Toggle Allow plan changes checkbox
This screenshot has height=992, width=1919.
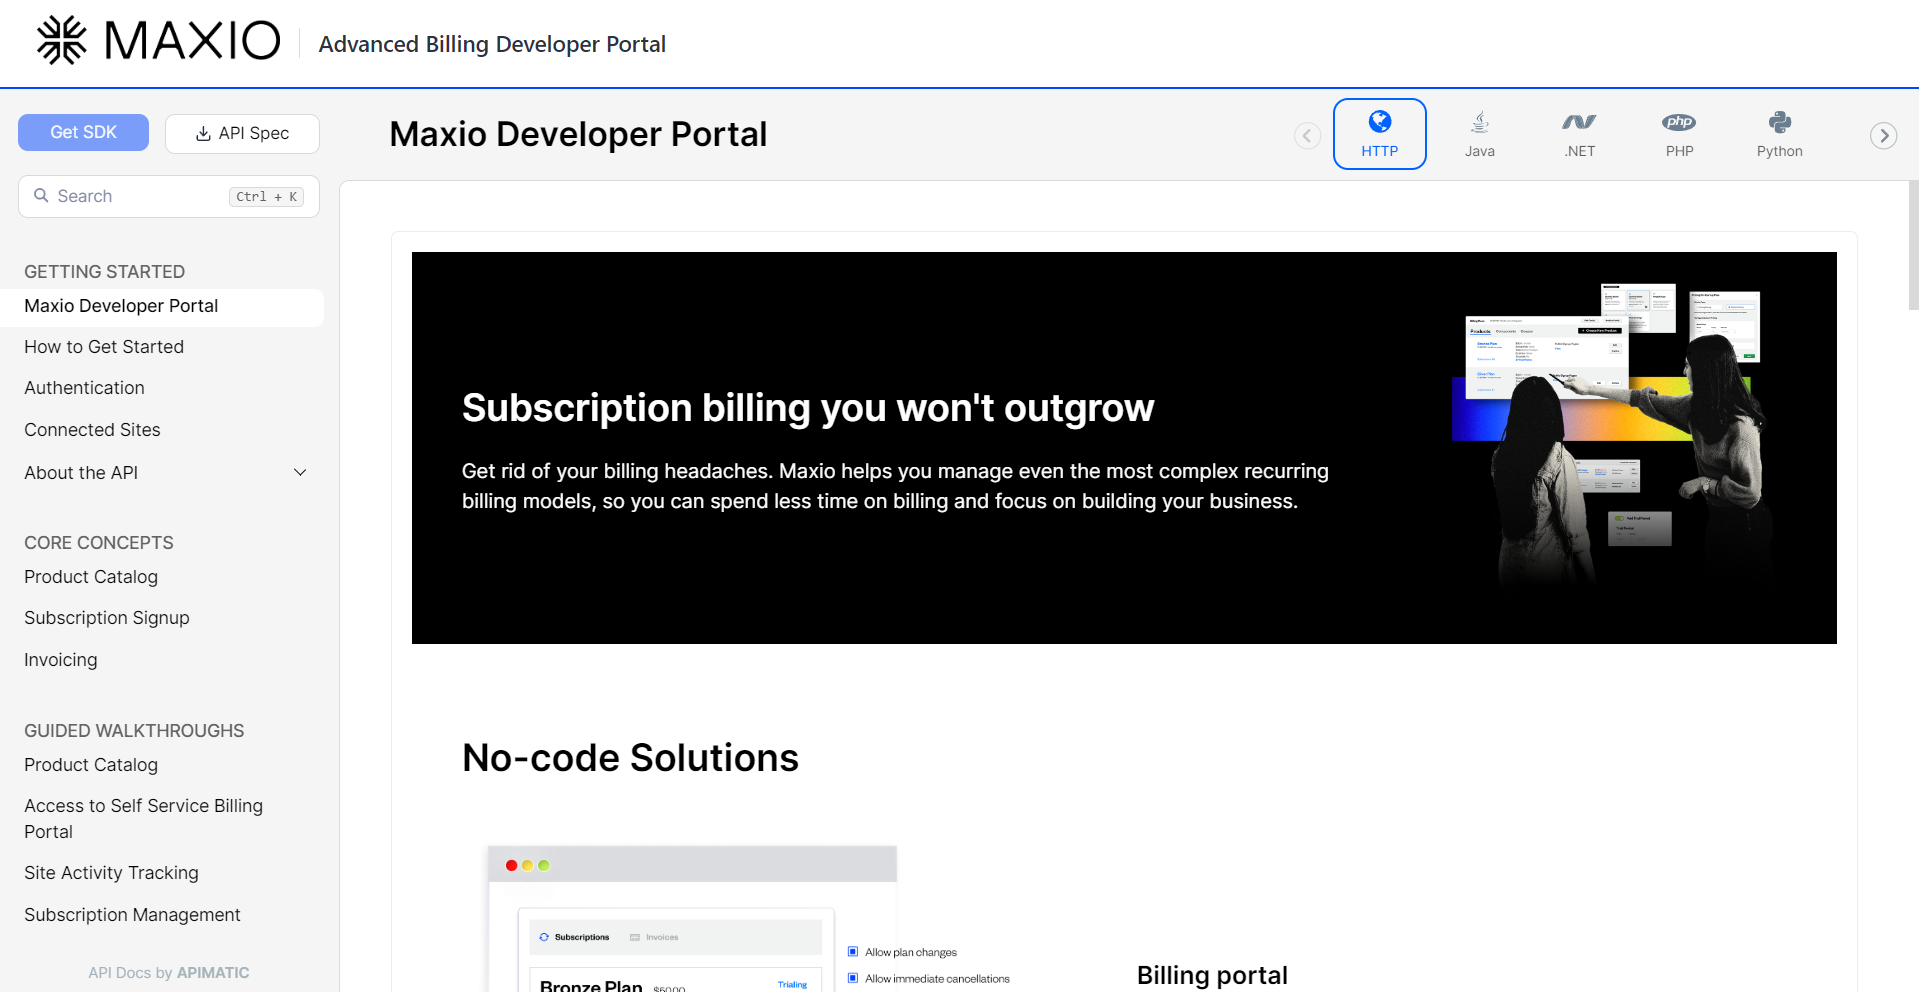pos(853,952)
